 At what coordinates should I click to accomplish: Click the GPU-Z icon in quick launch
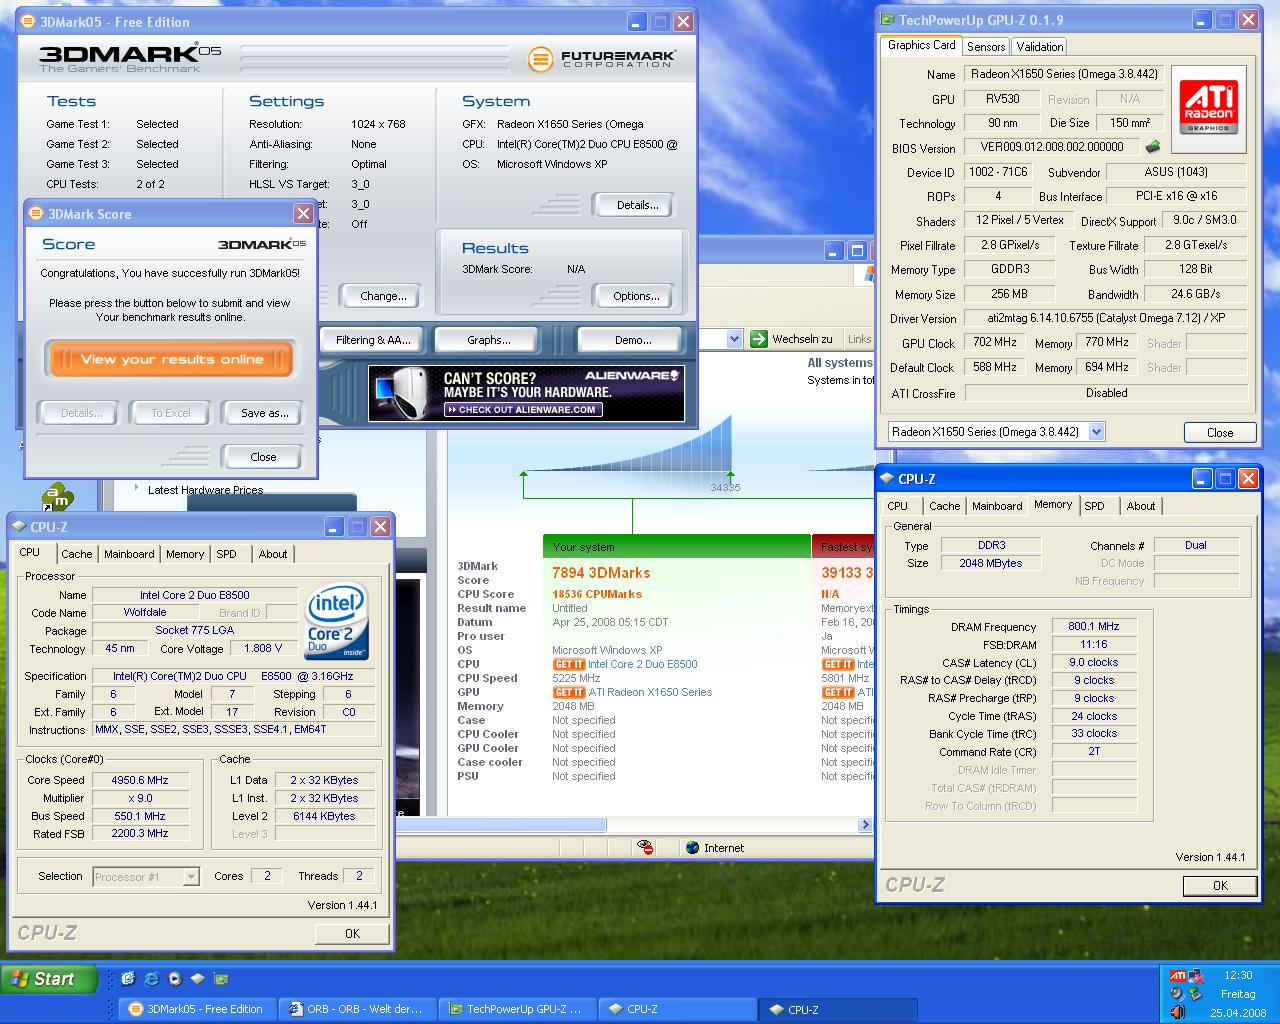220,979
